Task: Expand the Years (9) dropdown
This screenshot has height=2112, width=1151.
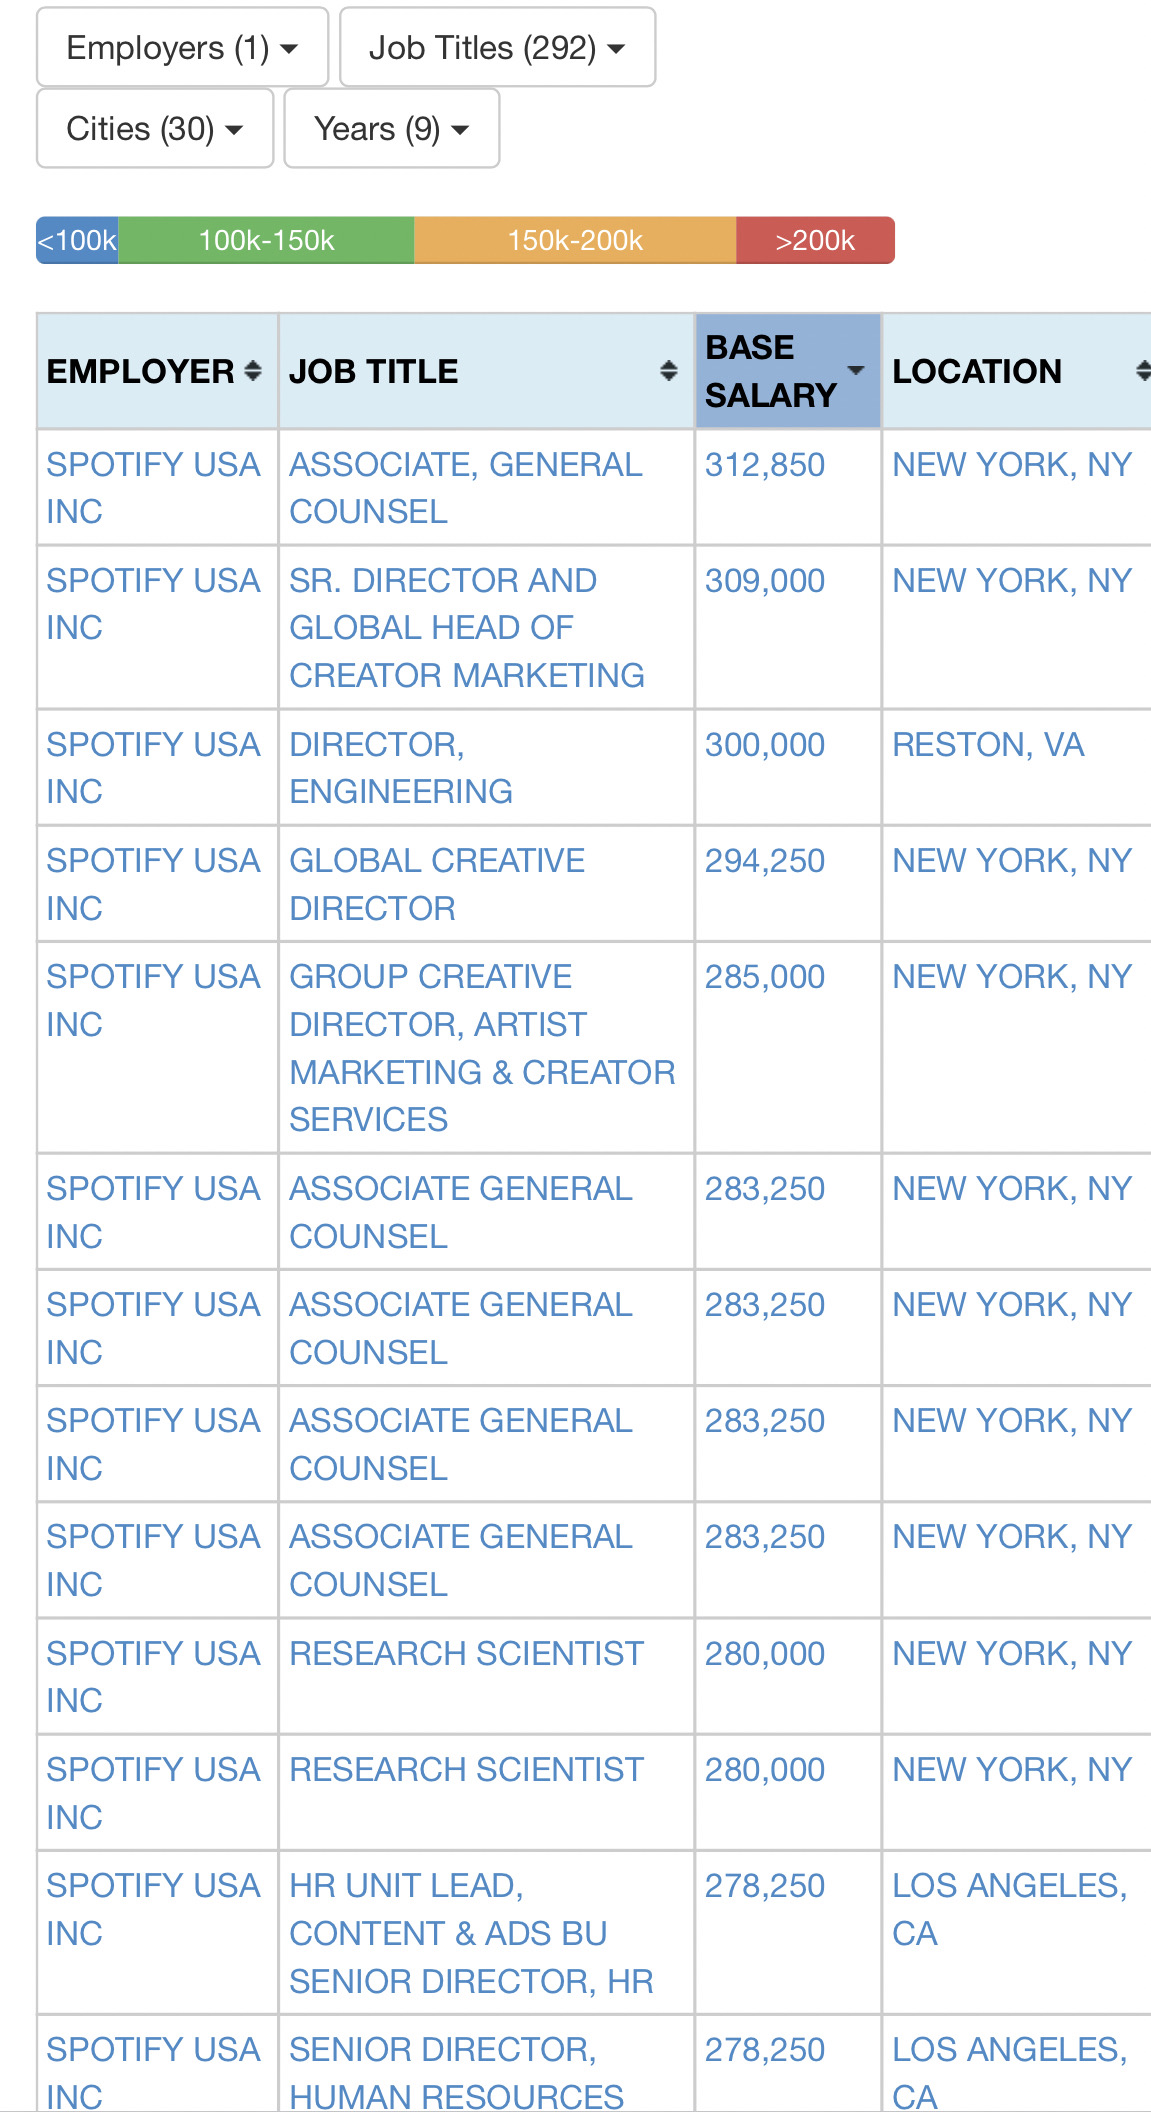Action: point(391,129)
